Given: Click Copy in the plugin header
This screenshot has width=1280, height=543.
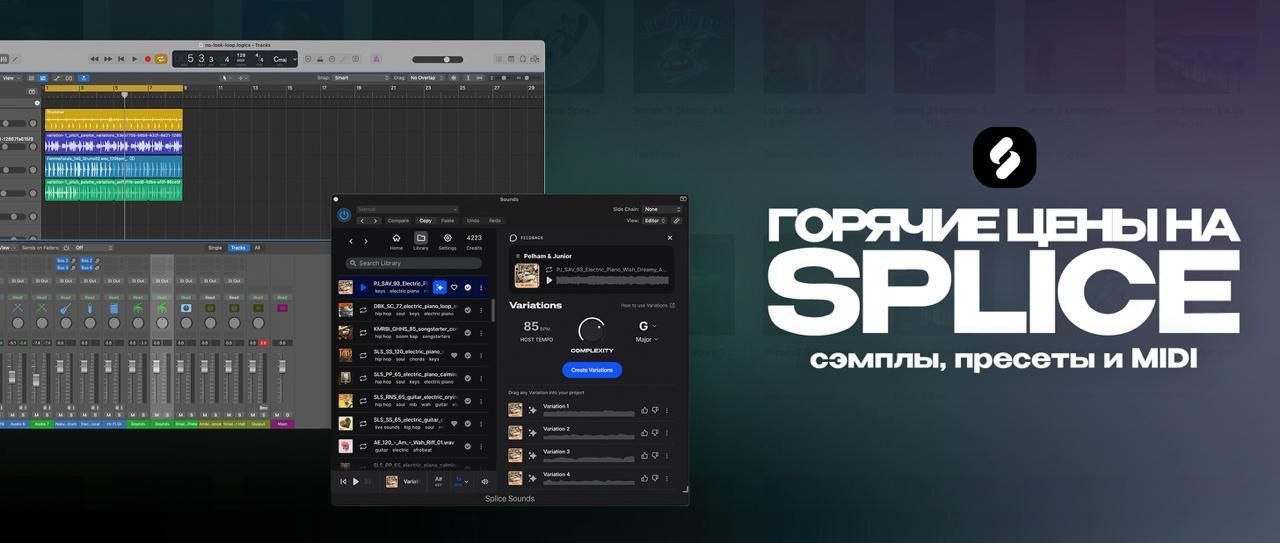Looking at the screenshot, I should point(426,220).
